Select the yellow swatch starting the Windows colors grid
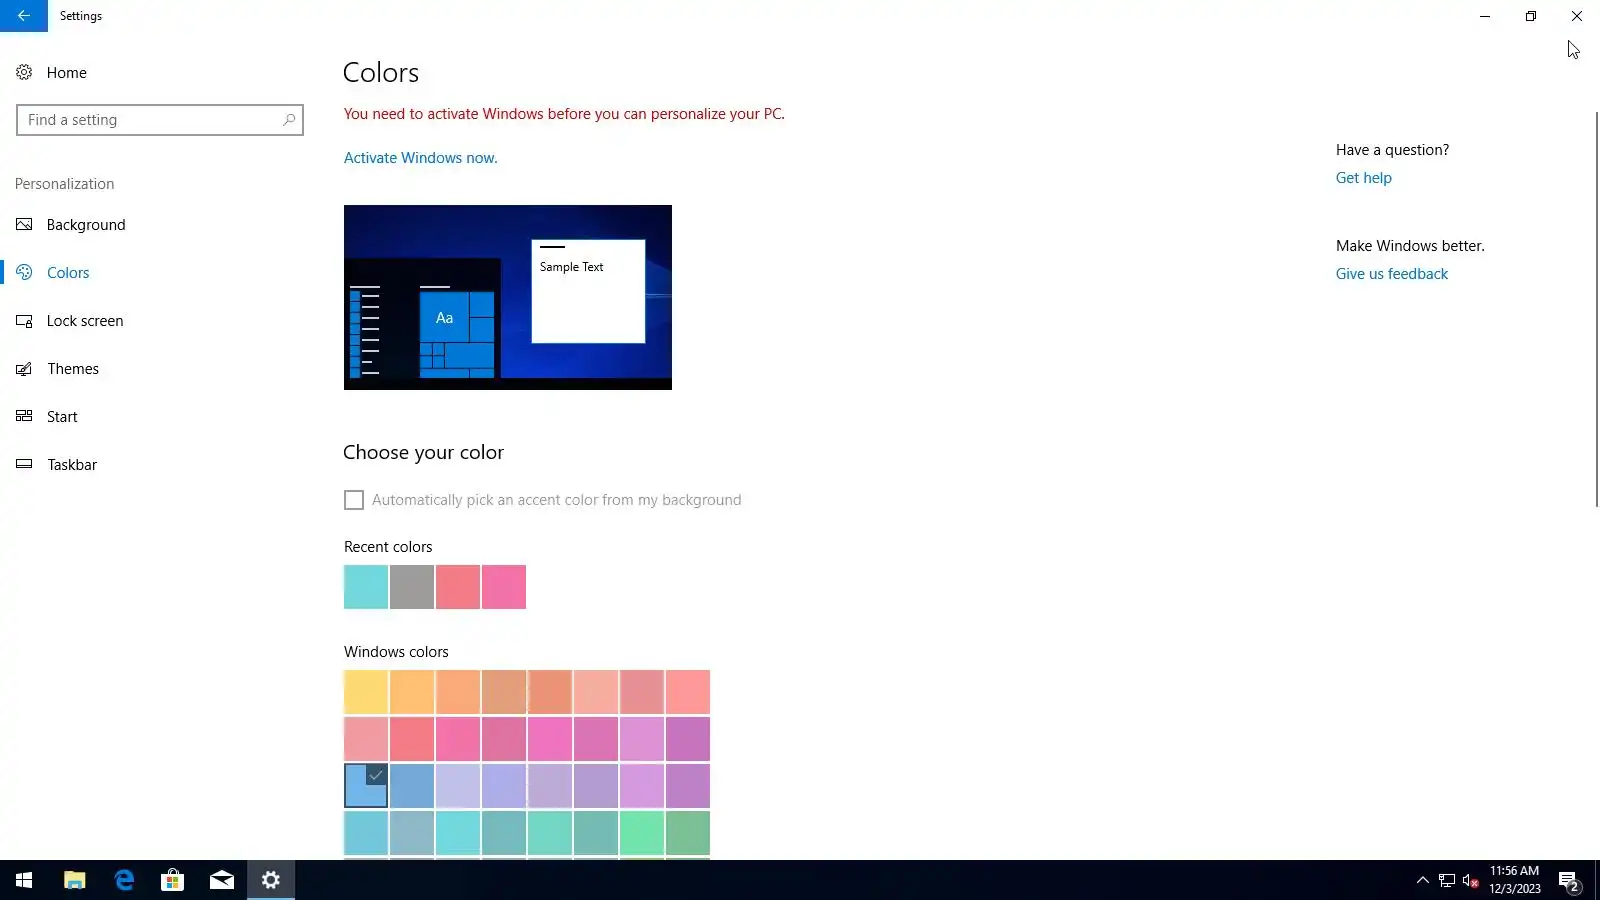The image size is (1600, 900). click(366, 692)
